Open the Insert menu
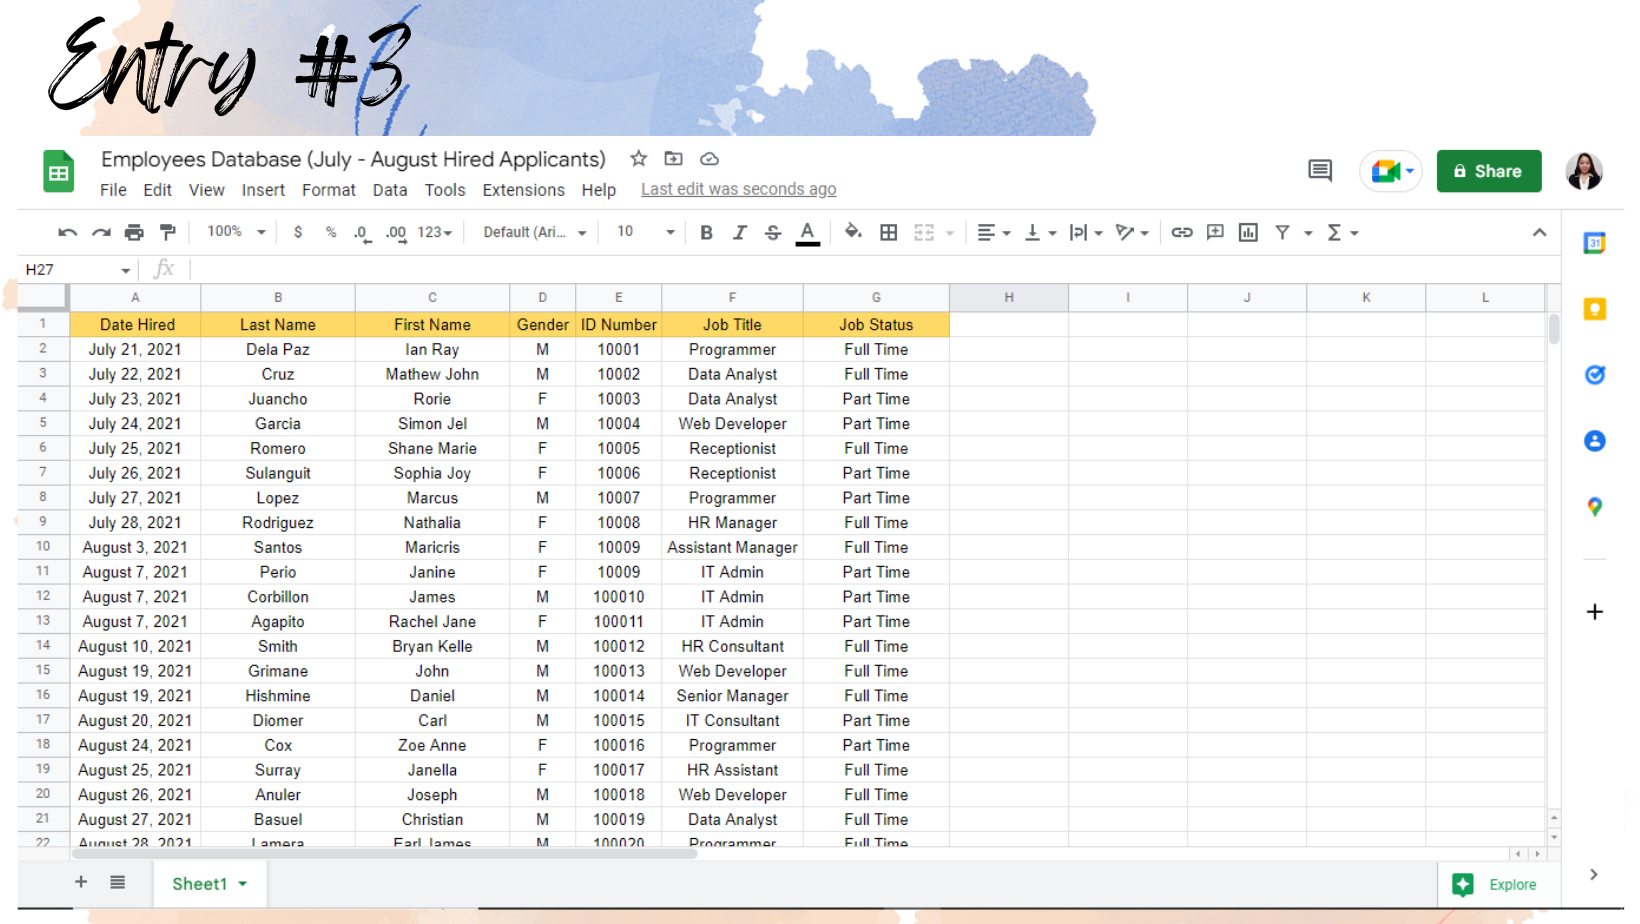 click(x=263, y=190)
